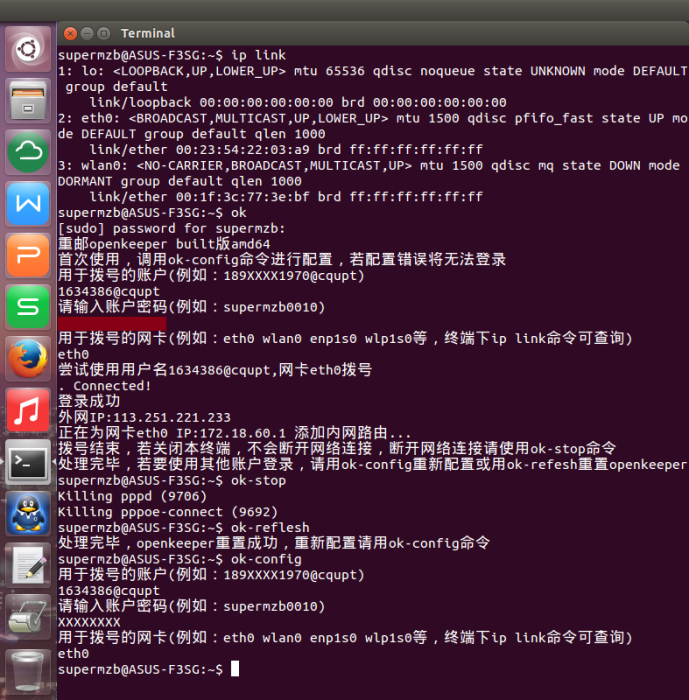Open the Trash at the dock bottom
The width and height of the screenshot is (689, 700).
click(x=28, y=670)
